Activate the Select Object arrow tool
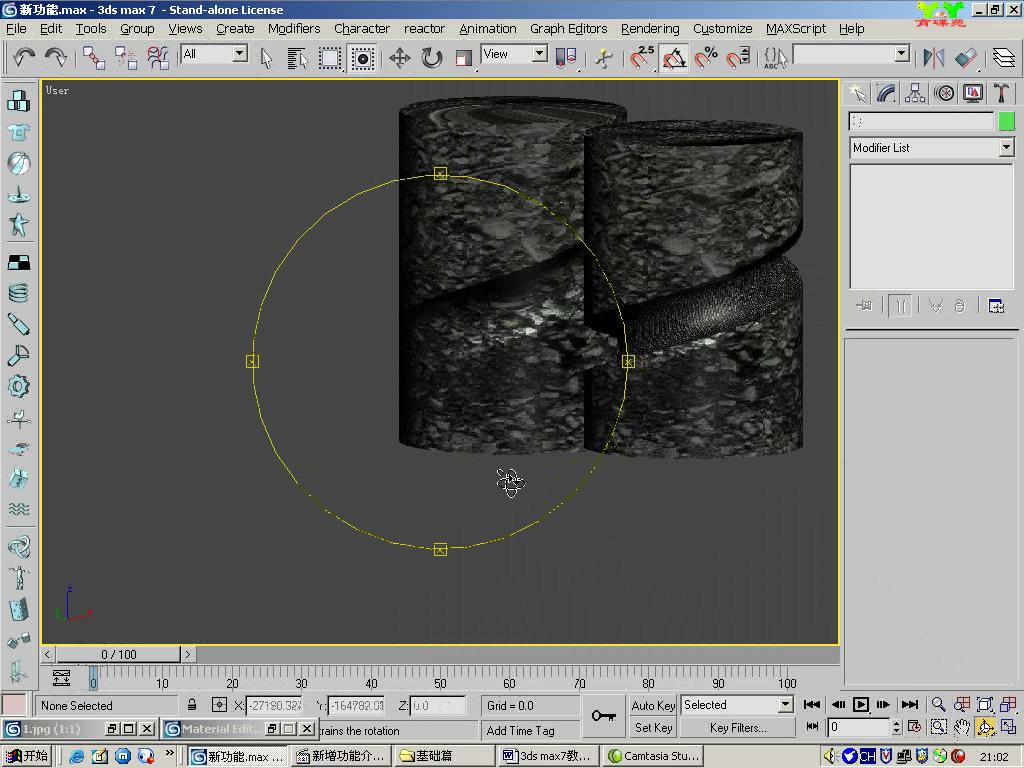This screenshot has width=1024, height=768. click(266, 58)
